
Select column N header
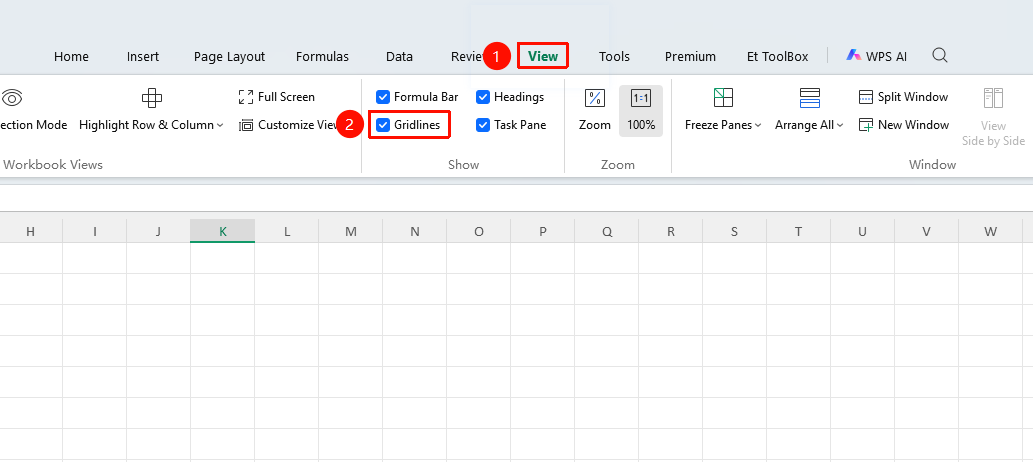(414, 231)
